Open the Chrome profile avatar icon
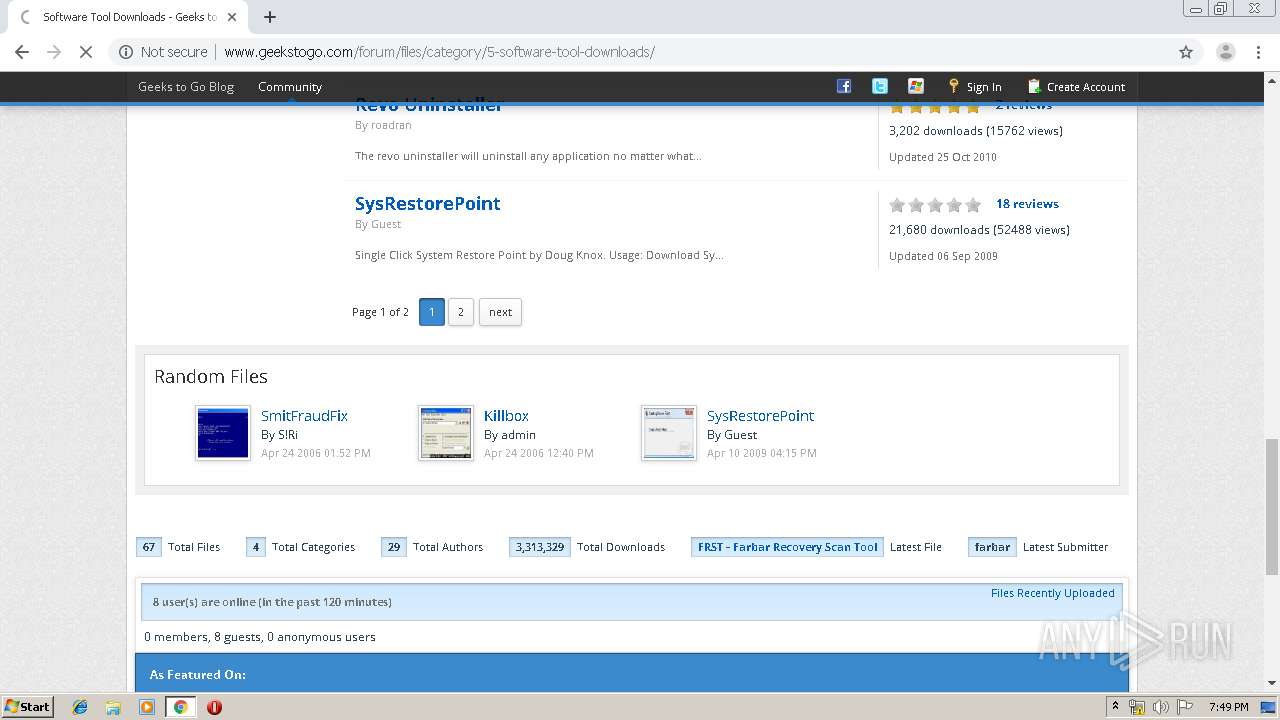 (x=1225, y=52)
